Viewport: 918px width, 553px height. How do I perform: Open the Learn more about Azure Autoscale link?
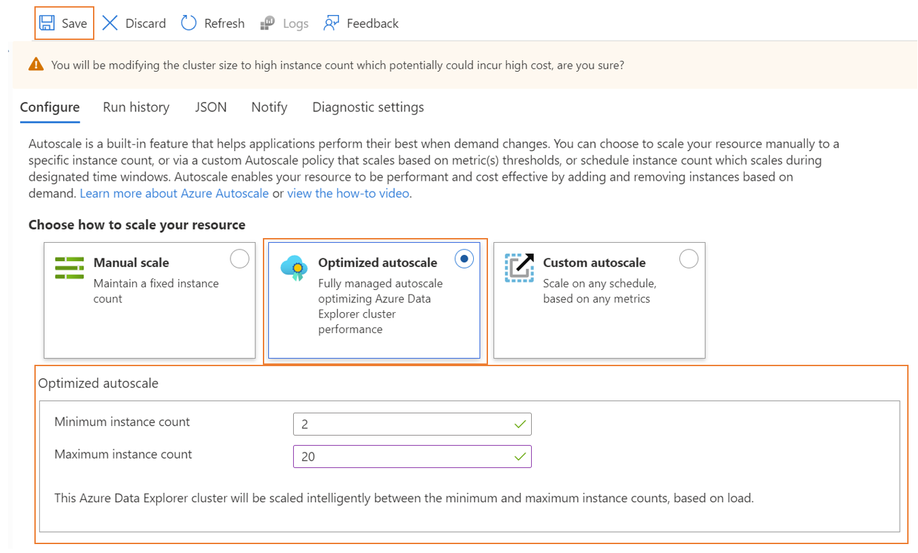point(174,193)
